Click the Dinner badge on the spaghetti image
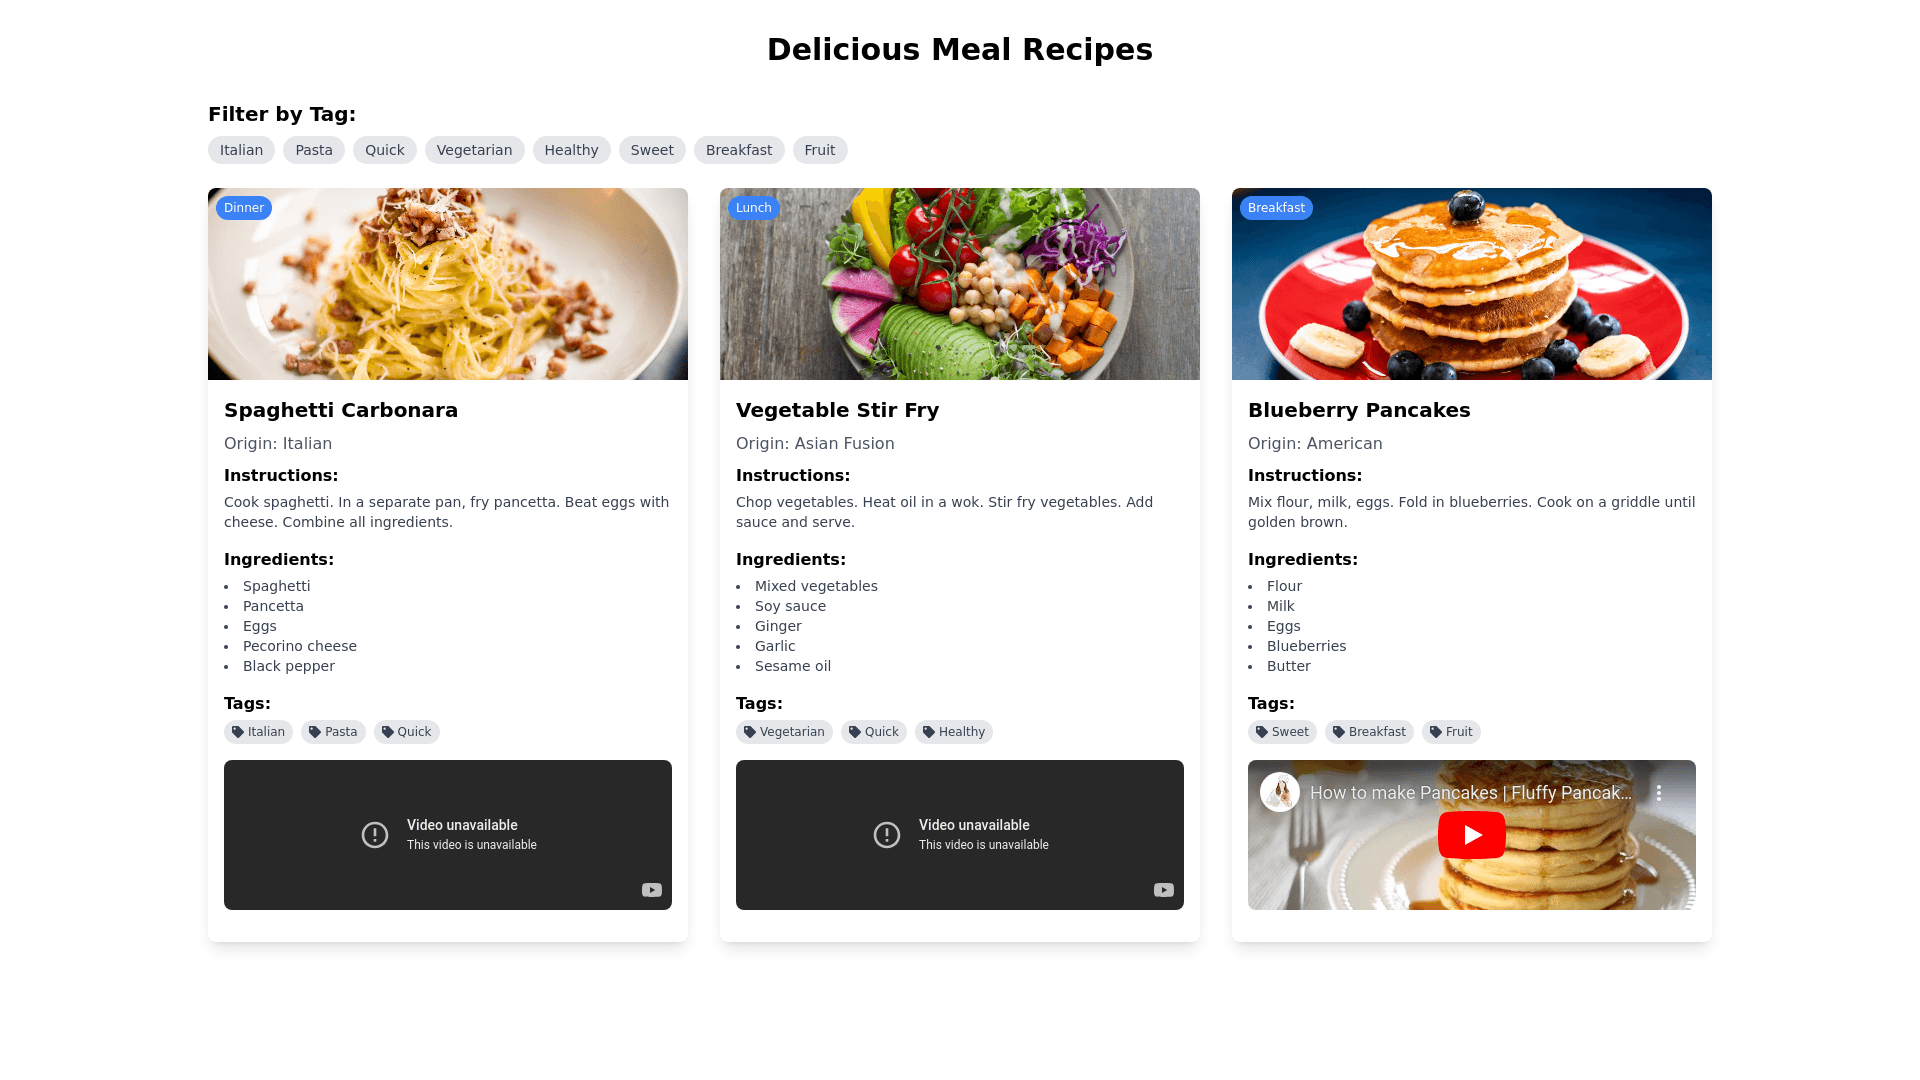The height and width of the screenshot is (1080, 1920). [x=244, y=208]
